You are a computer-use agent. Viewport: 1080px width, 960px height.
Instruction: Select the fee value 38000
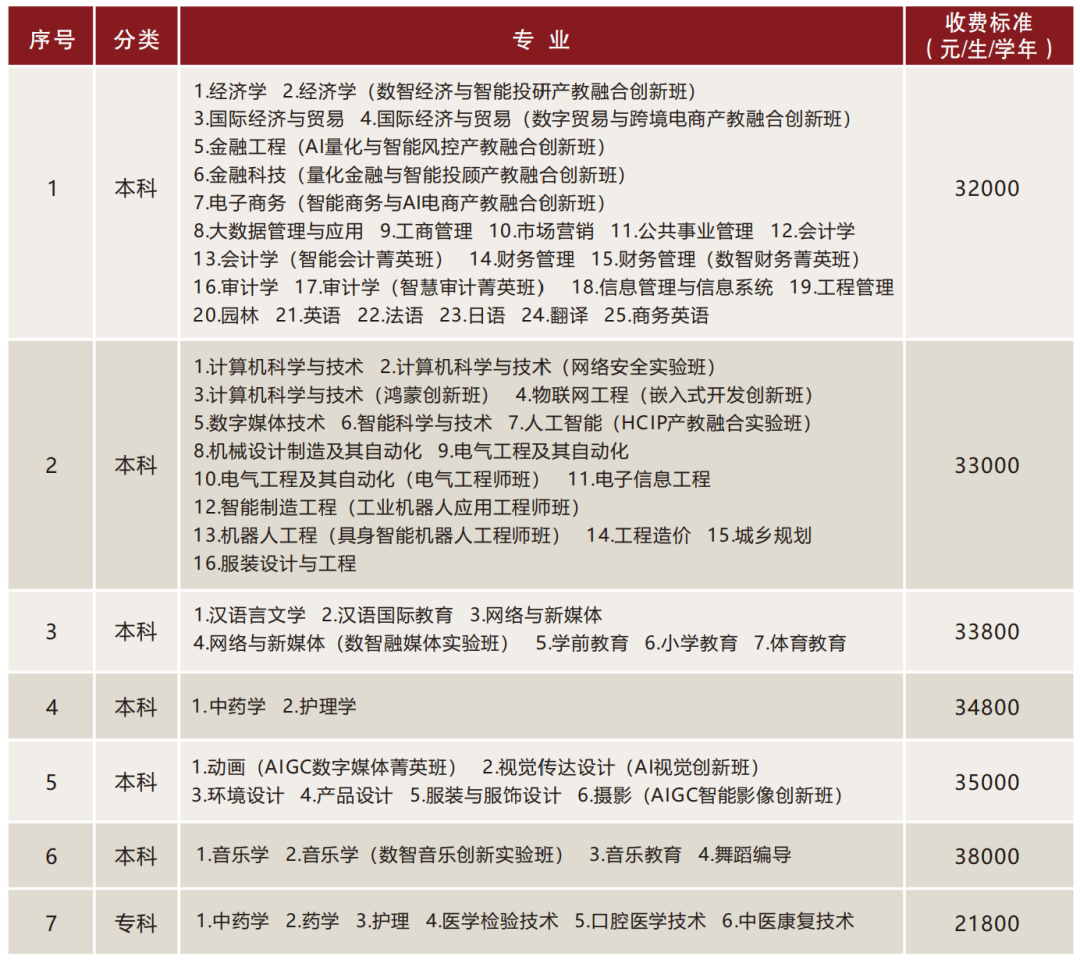[x=987, y=856]
